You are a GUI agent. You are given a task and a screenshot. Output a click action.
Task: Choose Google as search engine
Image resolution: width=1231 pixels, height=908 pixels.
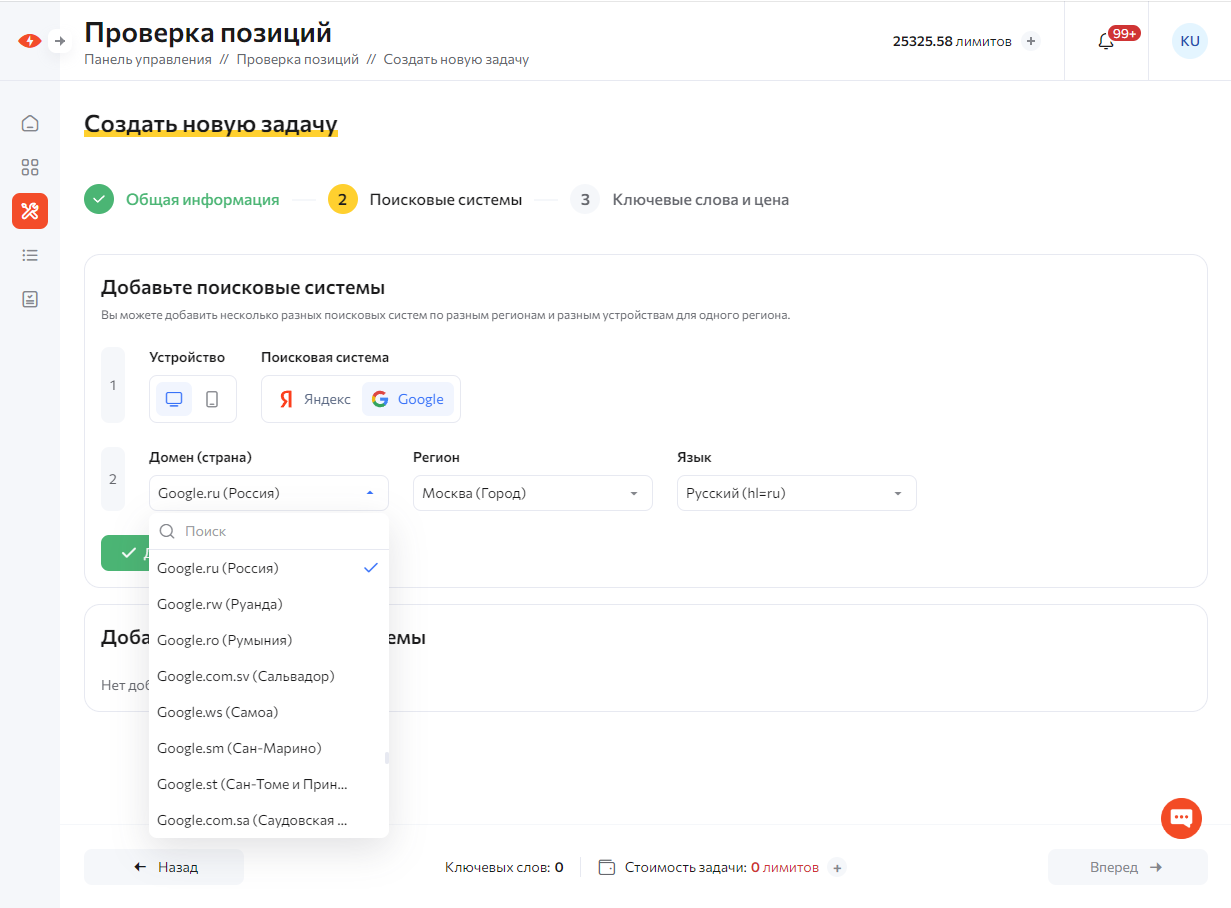click(408, 399)
